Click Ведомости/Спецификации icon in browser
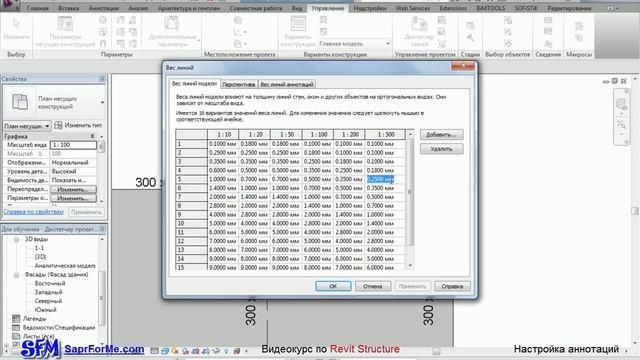This screenshot has width=640, height=360. (x=16, y=327)
